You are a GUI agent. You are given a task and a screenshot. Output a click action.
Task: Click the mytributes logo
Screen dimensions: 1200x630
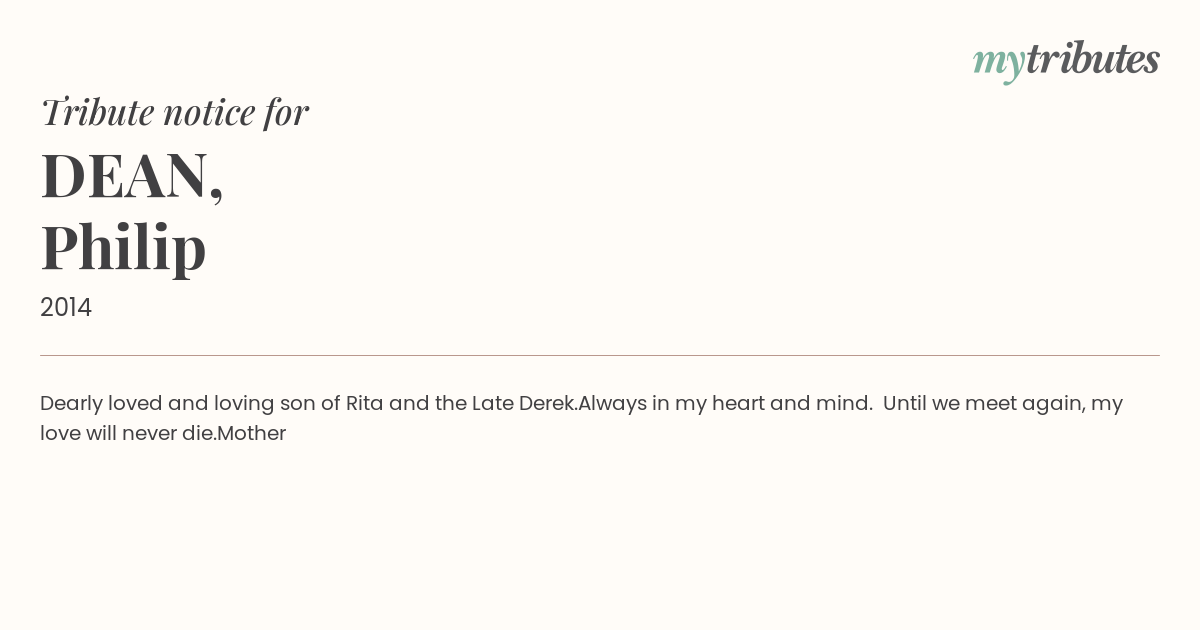tap(1066, 61)
